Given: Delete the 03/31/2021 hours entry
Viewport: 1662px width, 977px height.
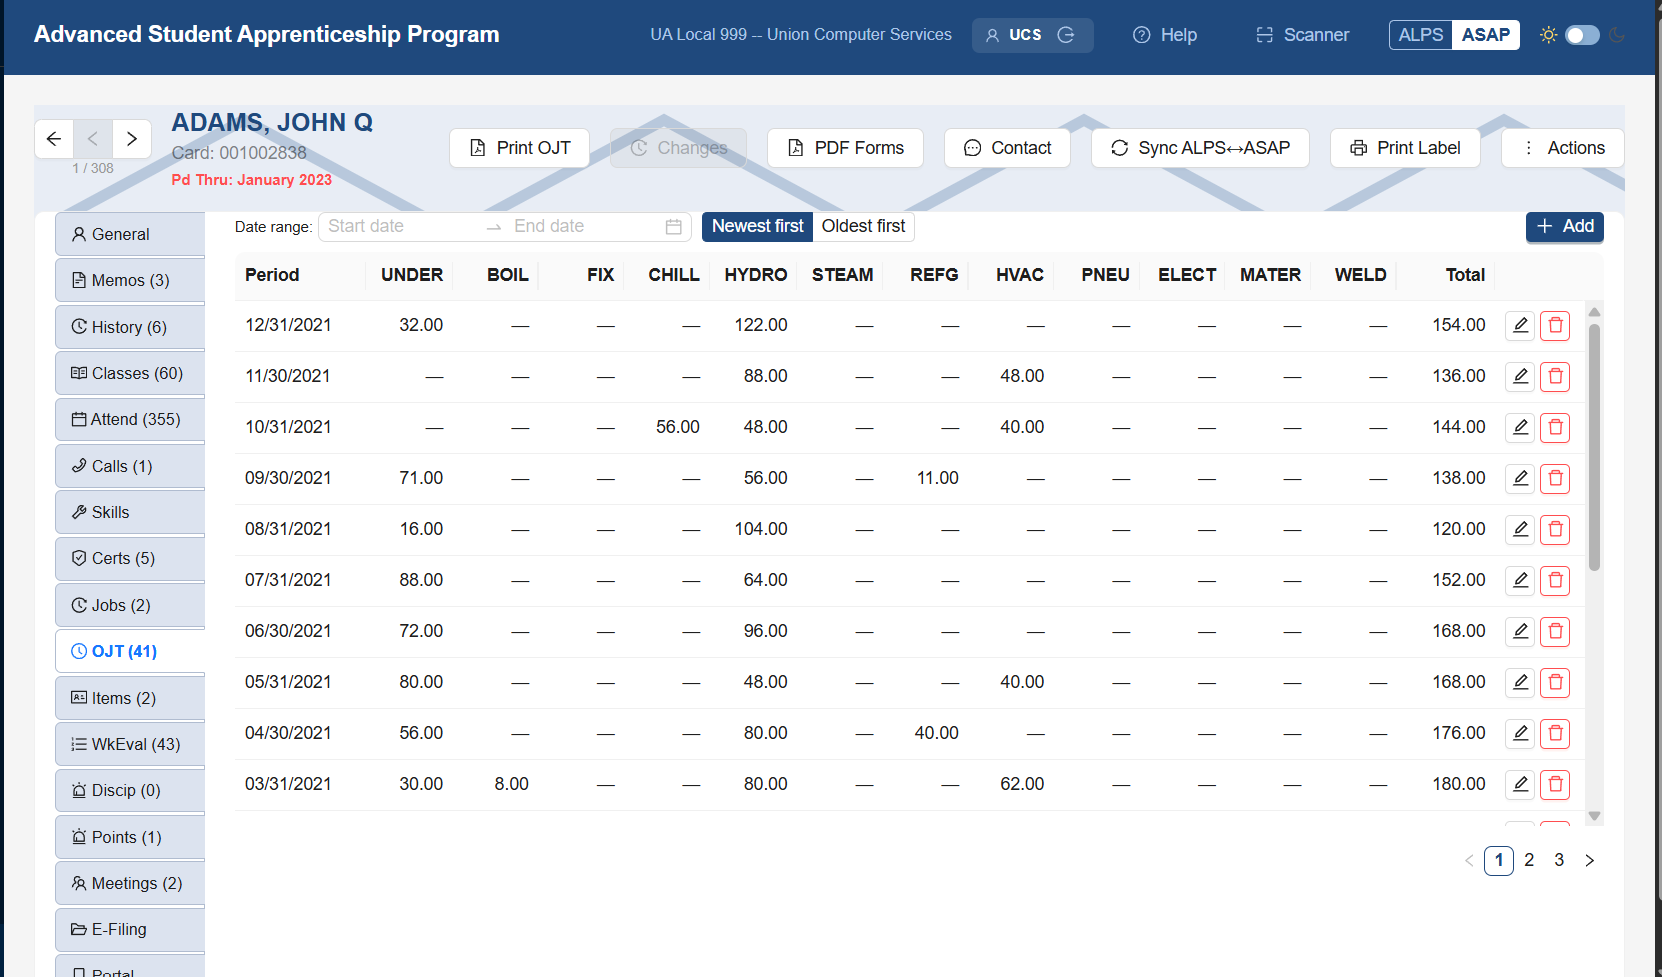Looking at the screenshot, I should click(1555, 784).
